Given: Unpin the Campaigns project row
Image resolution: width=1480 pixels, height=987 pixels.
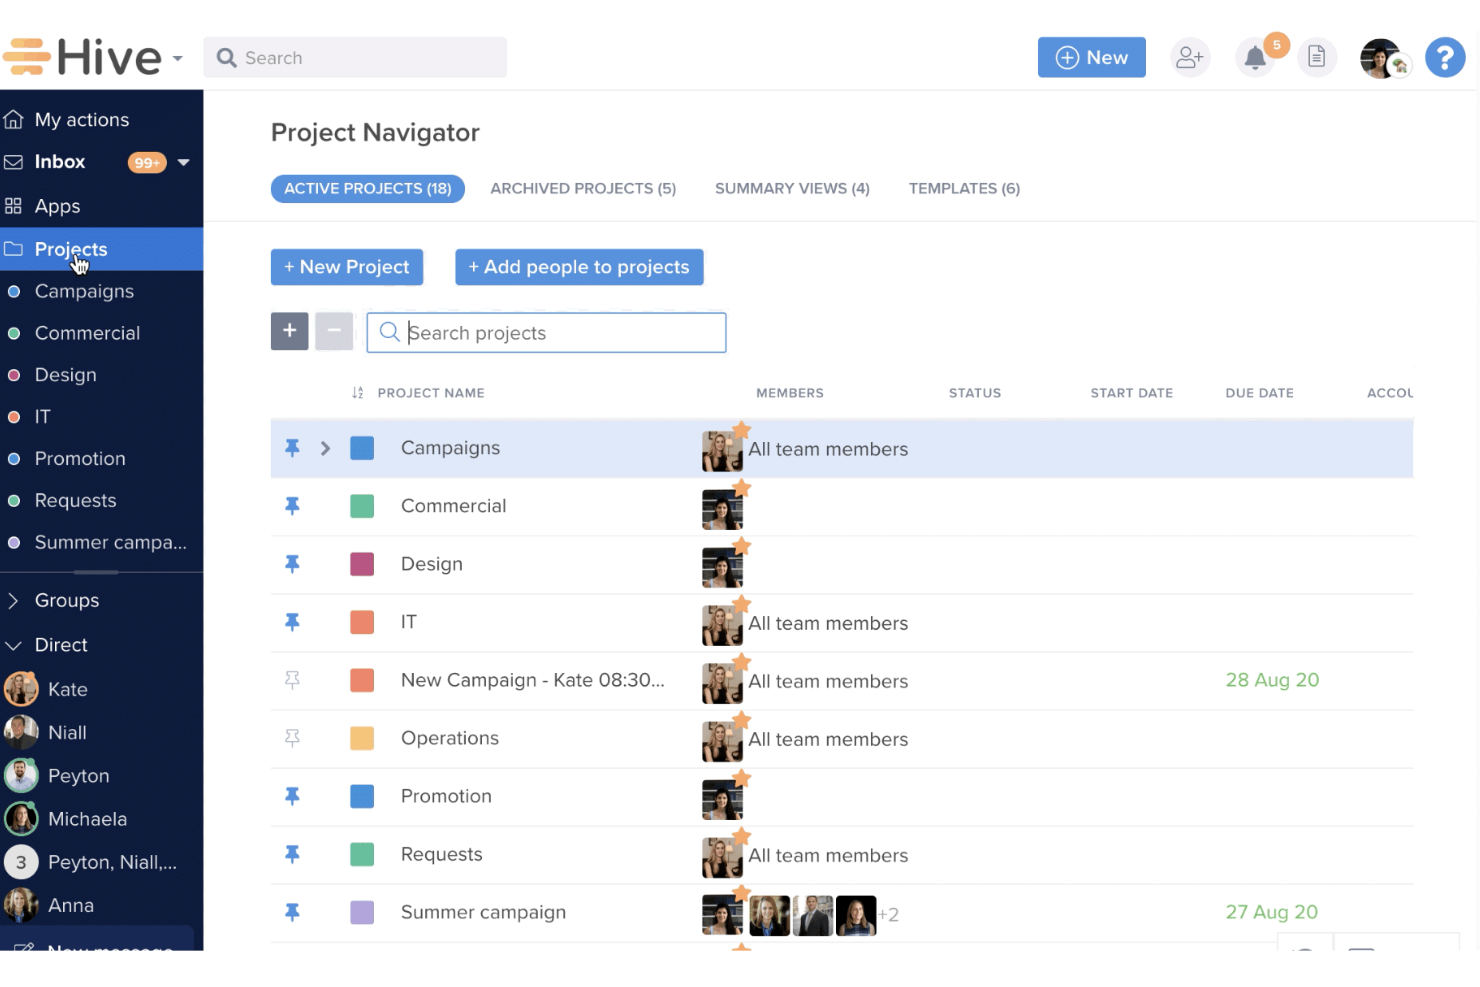Looking at the screenshot, I should click(x=292, y=448).
